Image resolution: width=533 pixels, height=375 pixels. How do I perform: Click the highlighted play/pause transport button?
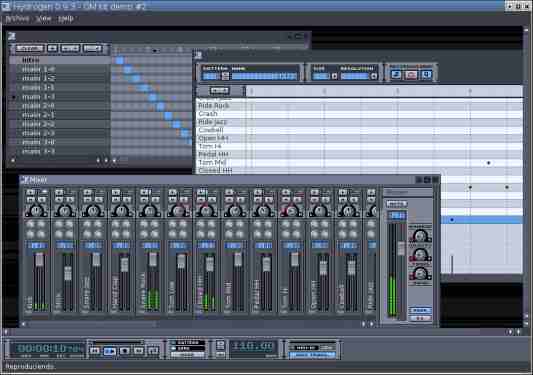109,351
